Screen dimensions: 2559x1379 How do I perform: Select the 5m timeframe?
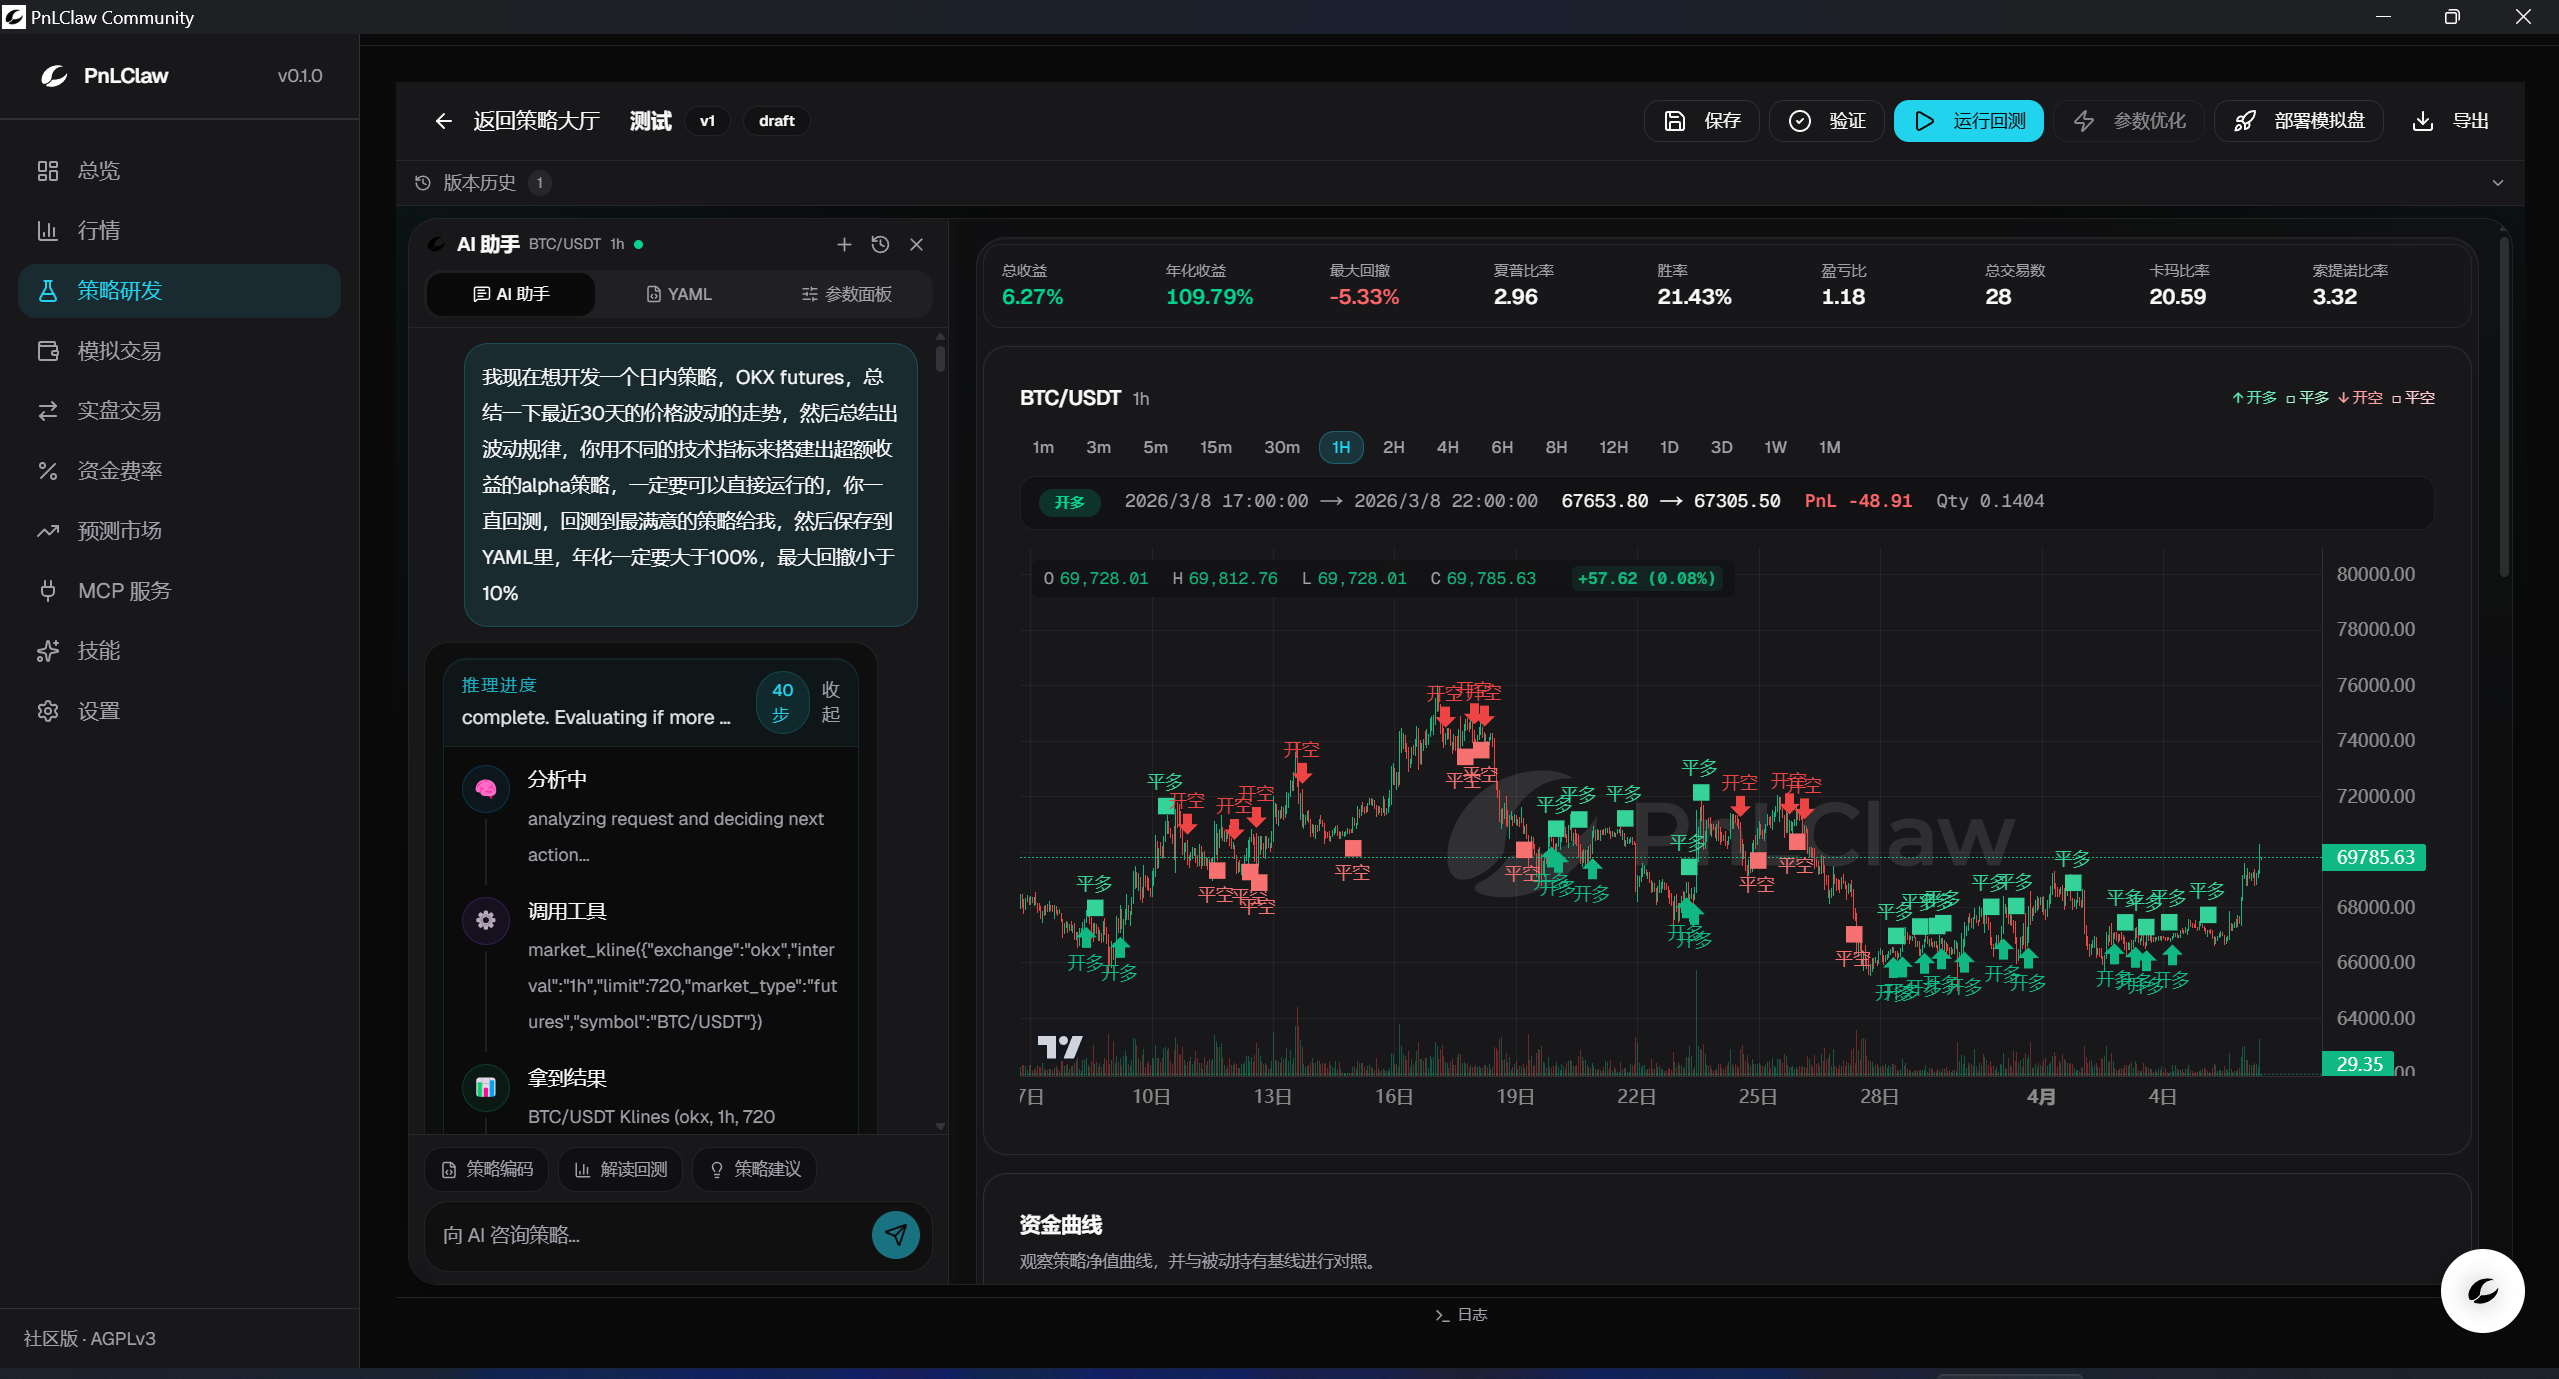1155,448
